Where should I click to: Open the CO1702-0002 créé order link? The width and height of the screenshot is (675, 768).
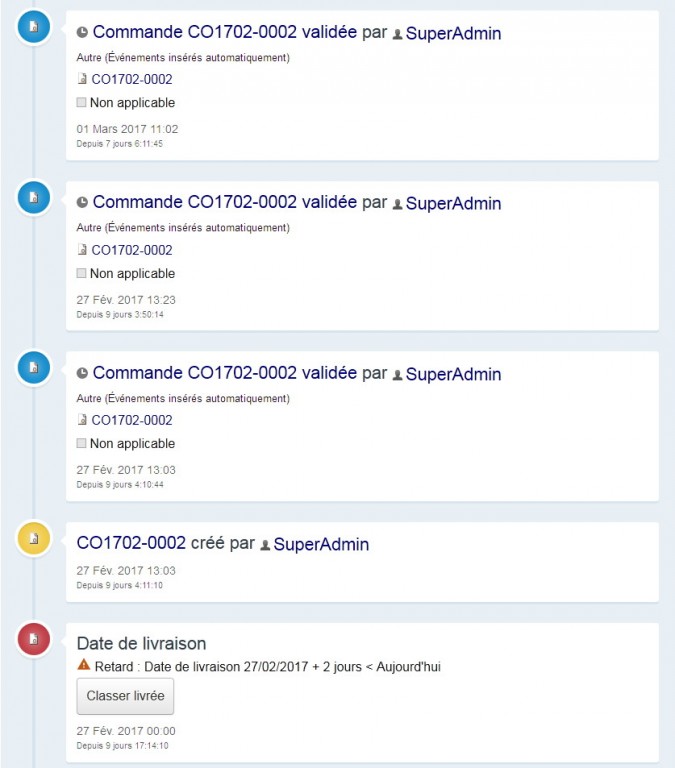(131, 544)
